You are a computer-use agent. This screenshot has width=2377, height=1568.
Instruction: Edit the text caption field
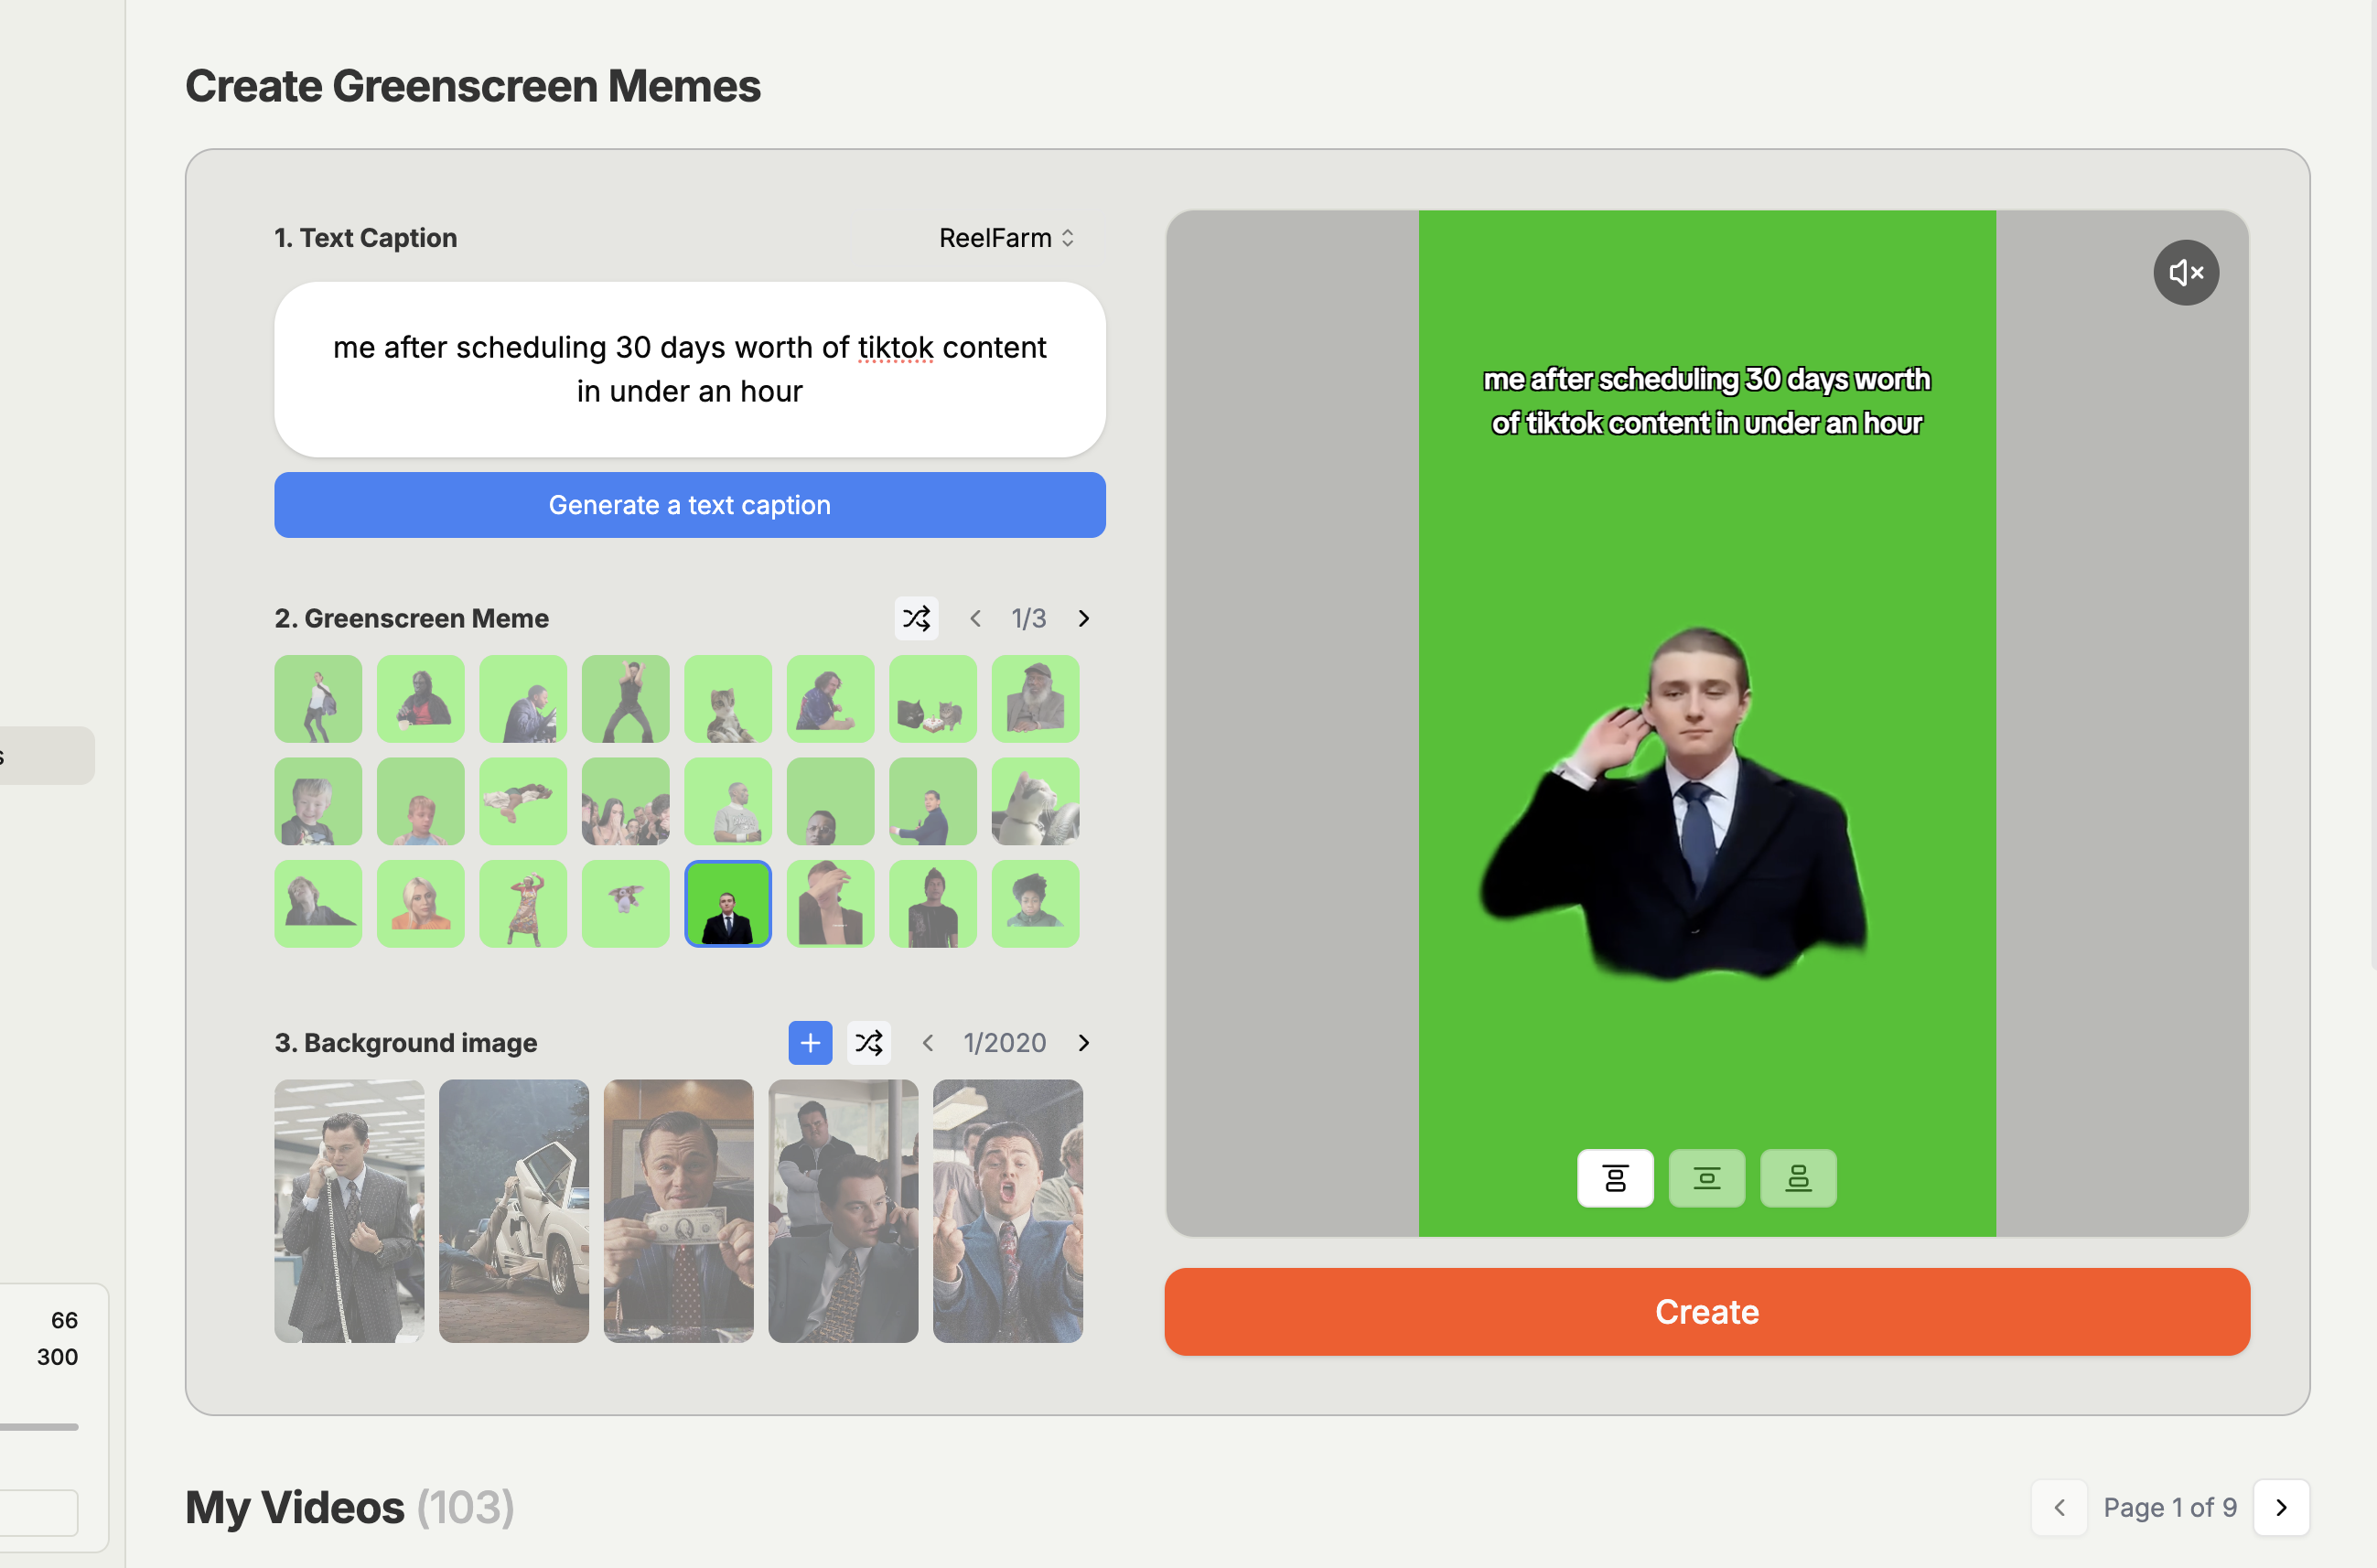coord(689,369)
